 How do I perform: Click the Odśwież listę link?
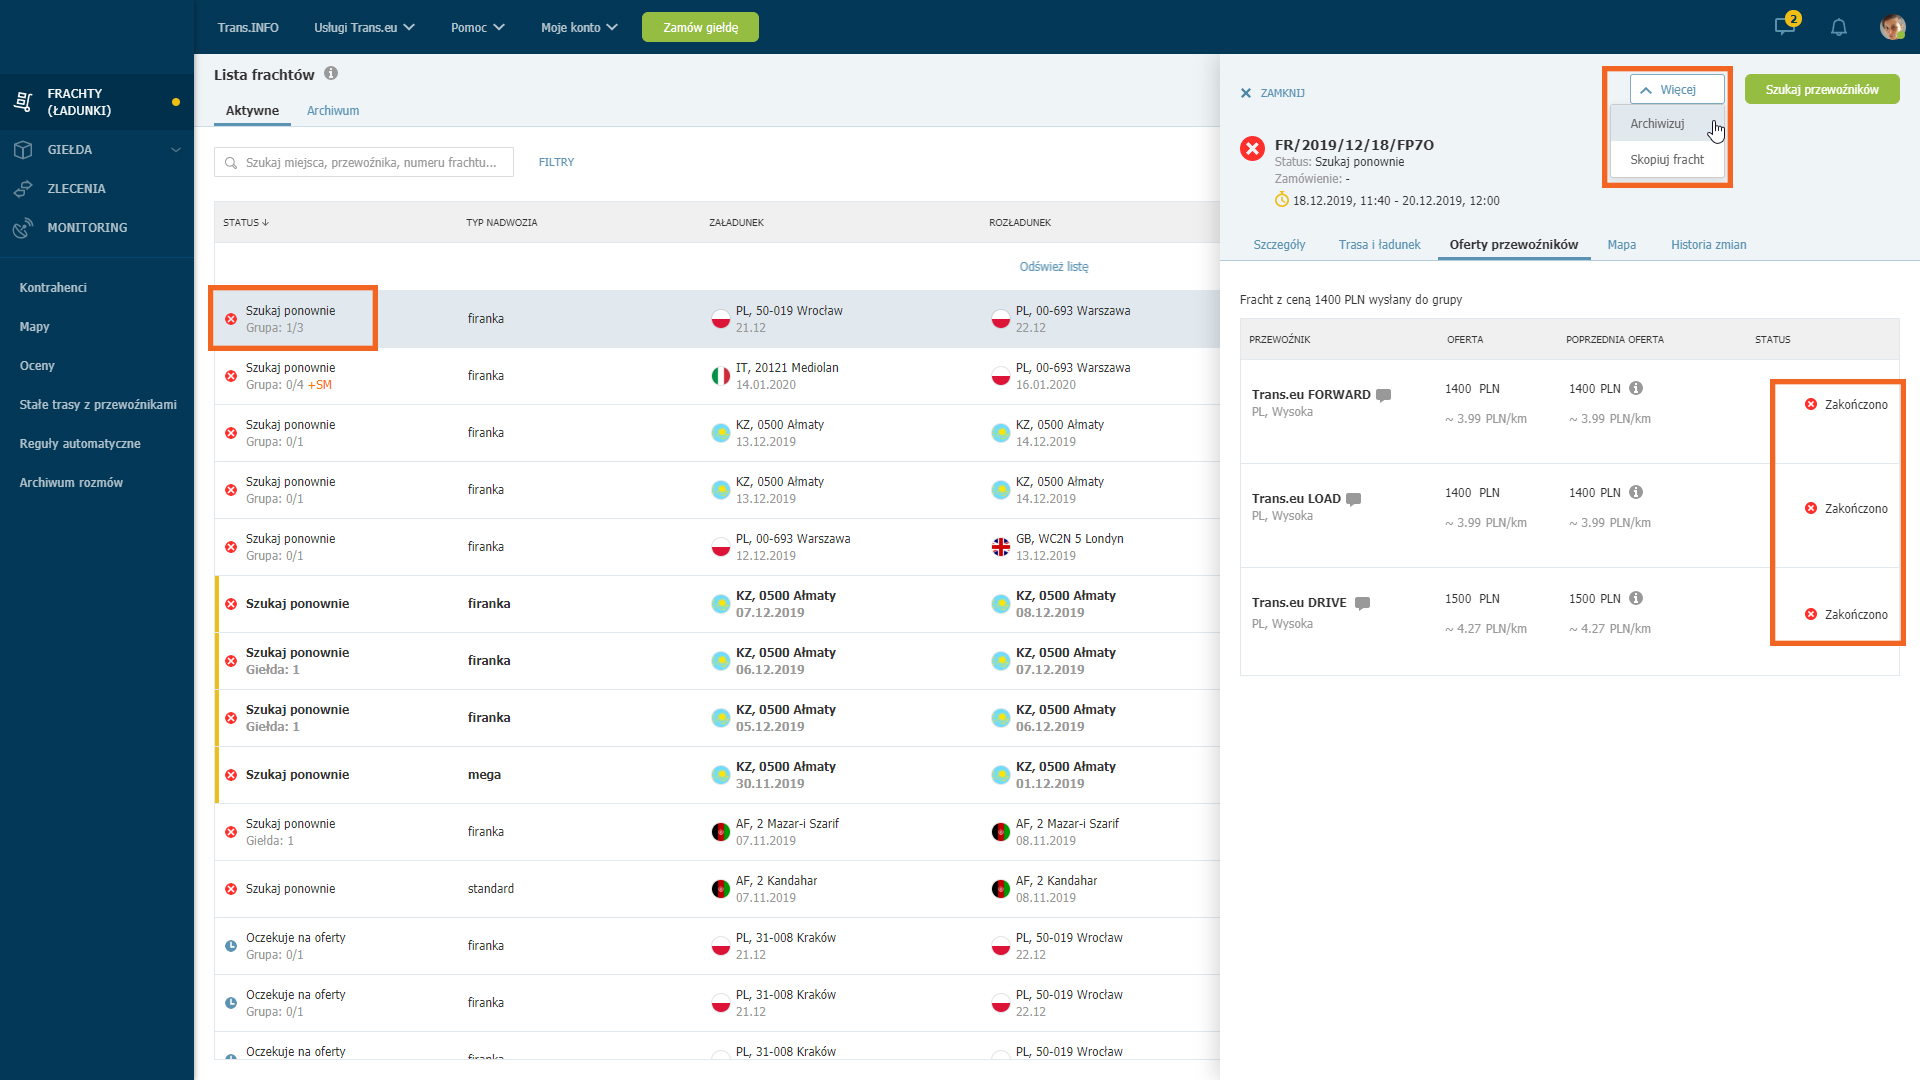coord(1054,267)
